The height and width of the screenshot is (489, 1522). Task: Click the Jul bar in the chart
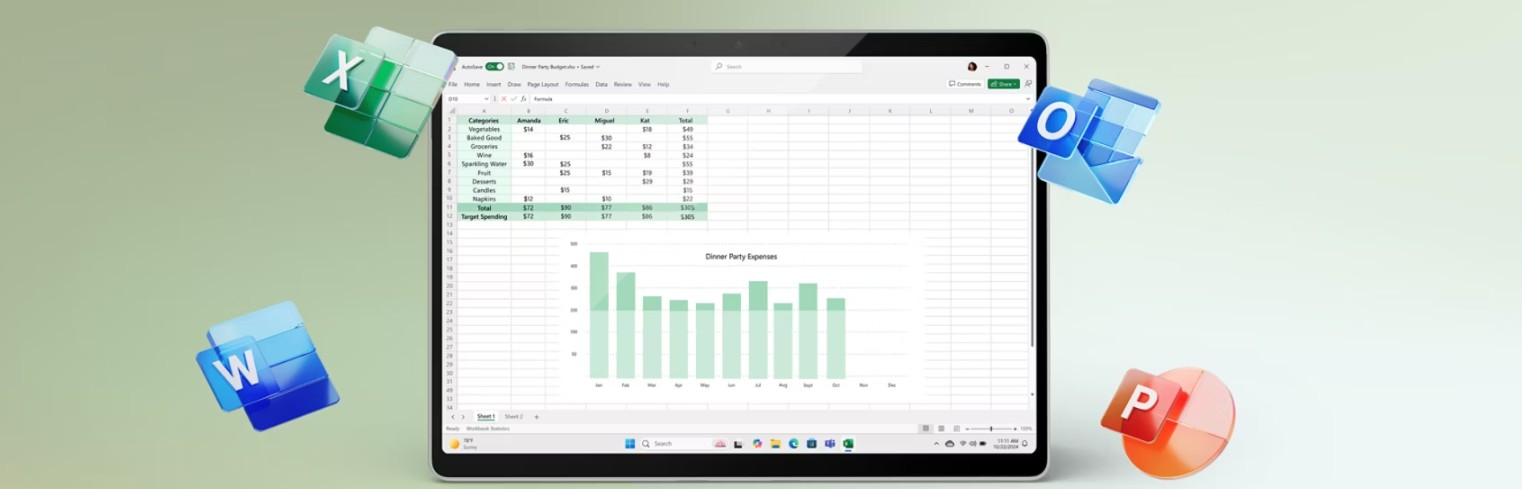758,329
